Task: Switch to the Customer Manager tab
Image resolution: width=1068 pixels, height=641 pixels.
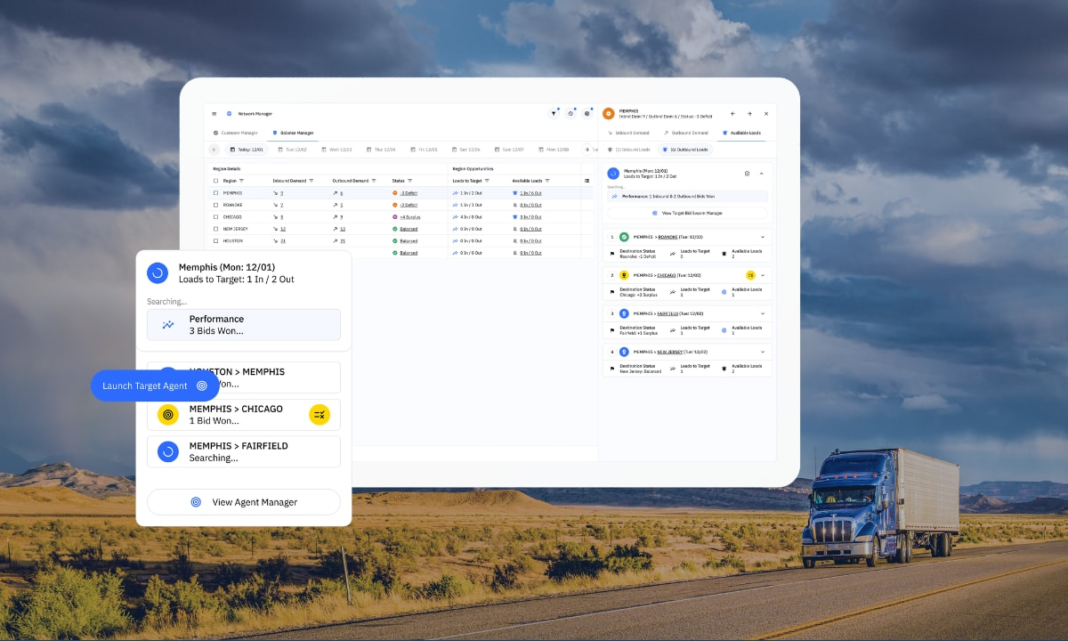Action: pyautogui.click(x=236, y=132)
